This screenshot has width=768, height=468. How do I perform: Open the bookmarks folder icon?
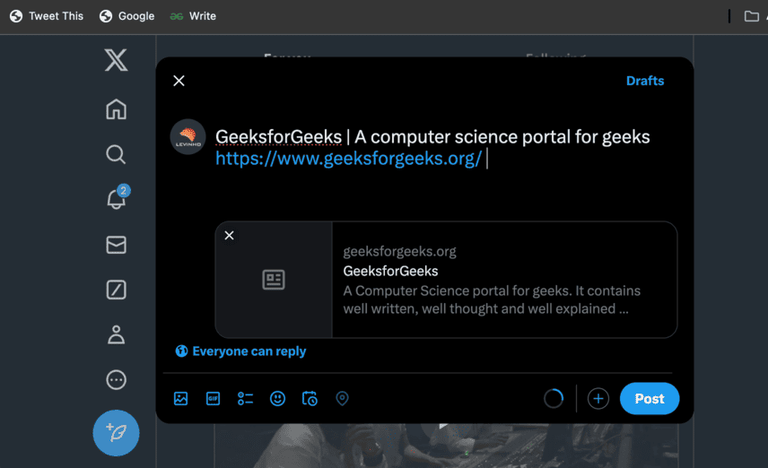tap(751, 16)
